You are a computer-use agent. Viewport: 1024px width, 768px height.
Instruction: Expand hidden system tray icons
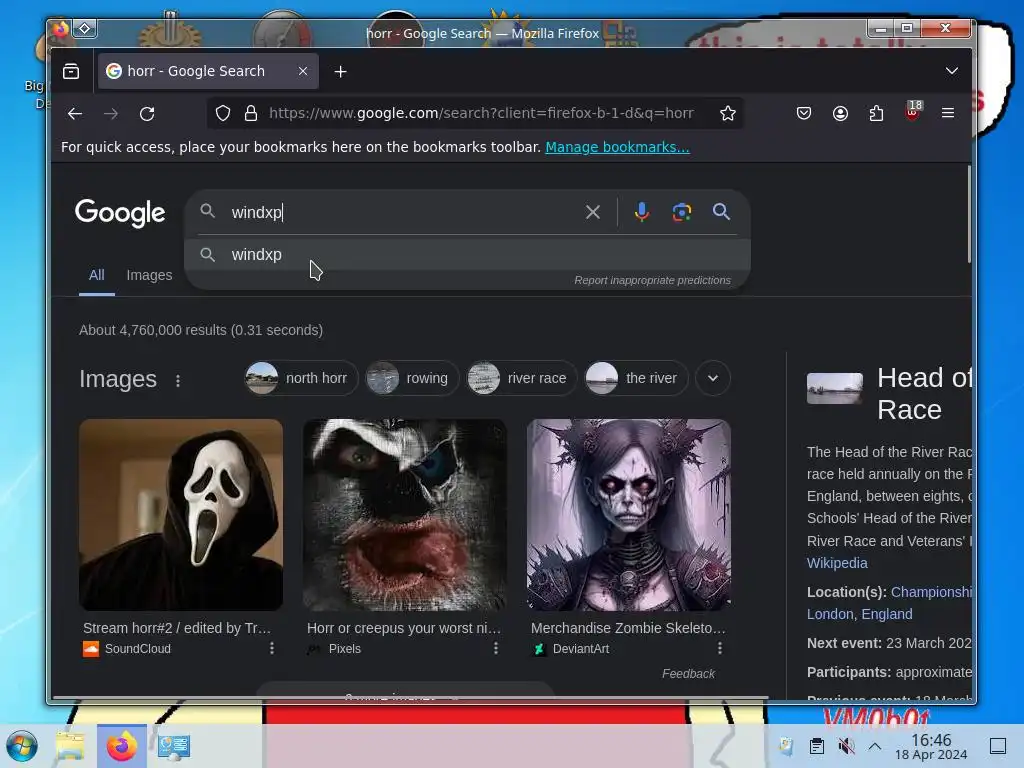(x=875, y=746)
